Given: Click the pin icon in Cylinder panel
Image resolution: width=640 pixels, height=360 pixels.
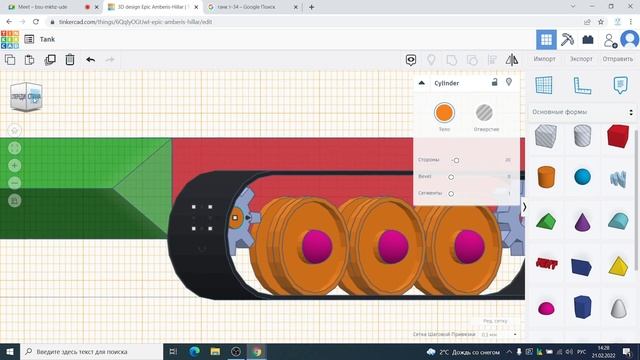Looking at the screenshot, I should pos(509,82).
